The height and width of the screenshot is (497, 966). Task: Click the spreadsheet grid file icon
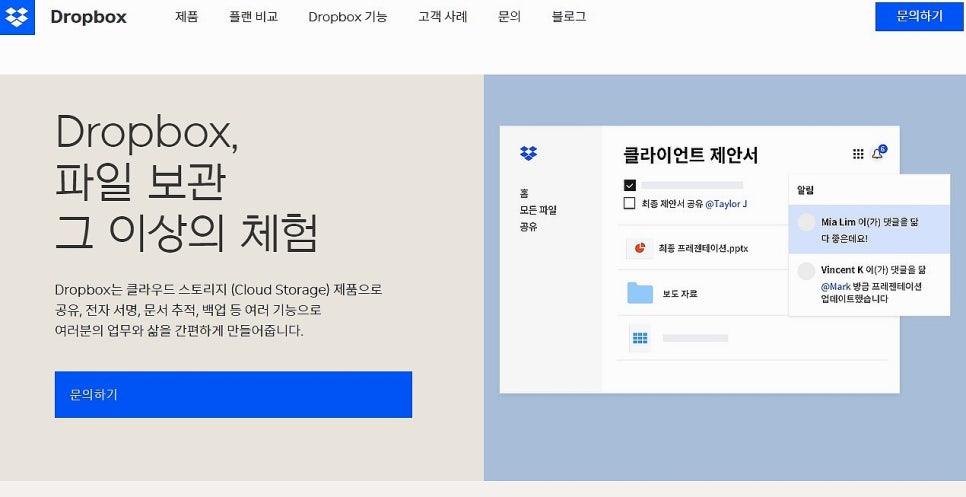tap(640, 338)
